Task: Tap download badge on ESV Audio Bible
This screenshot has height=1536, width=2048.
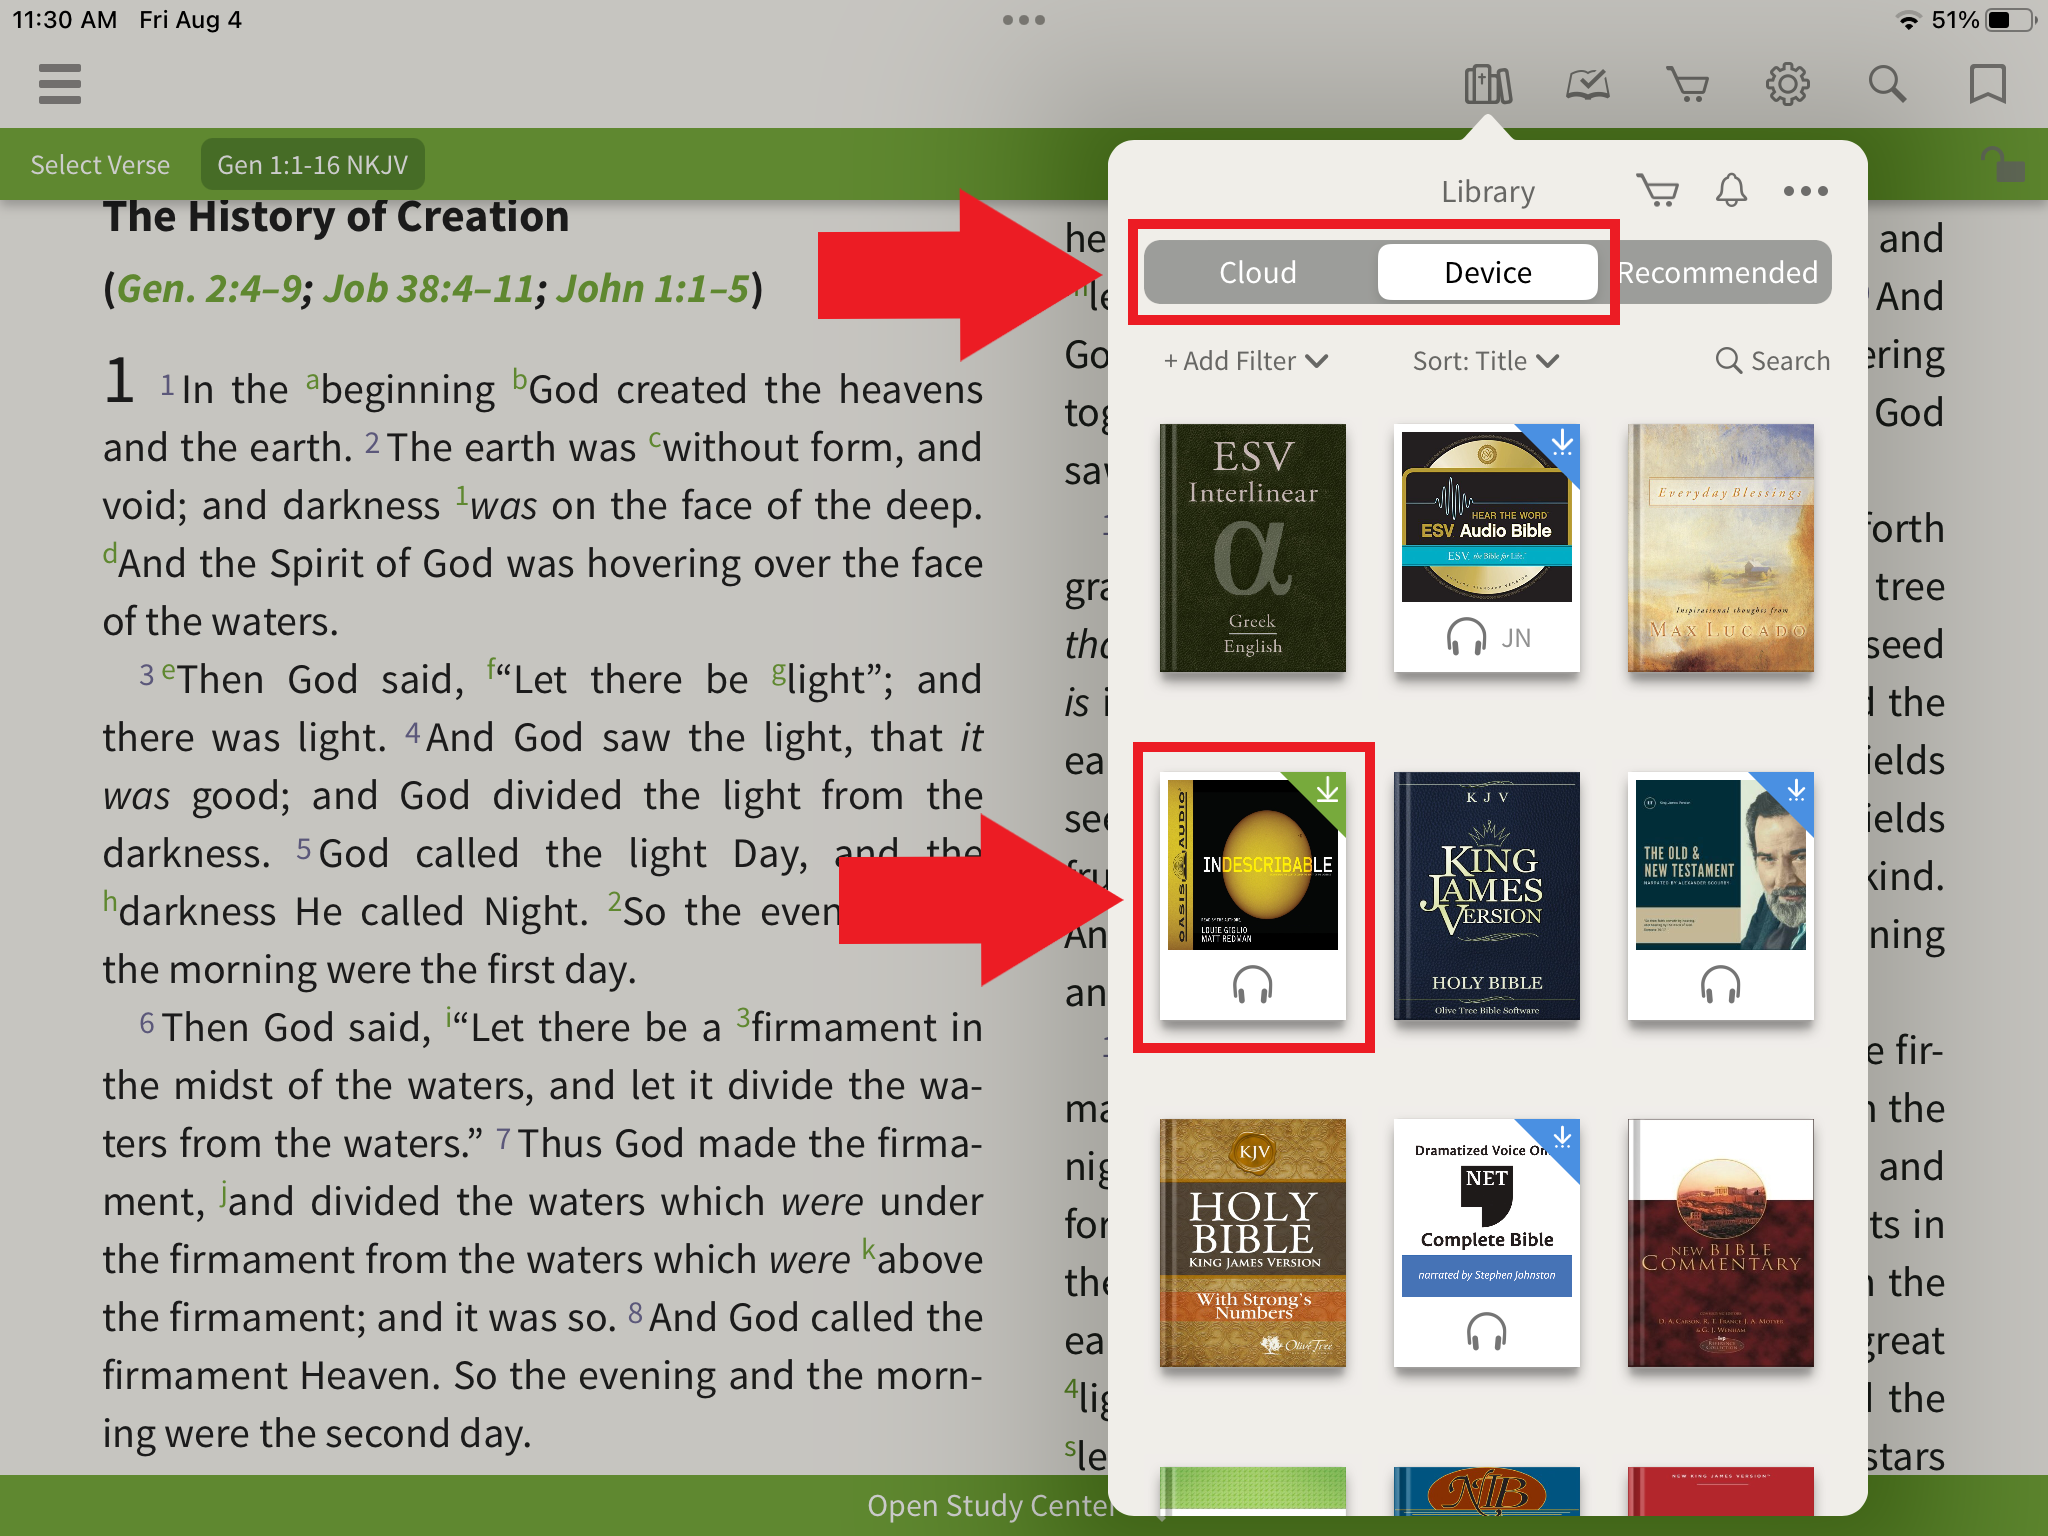Action: point(1562,442)
